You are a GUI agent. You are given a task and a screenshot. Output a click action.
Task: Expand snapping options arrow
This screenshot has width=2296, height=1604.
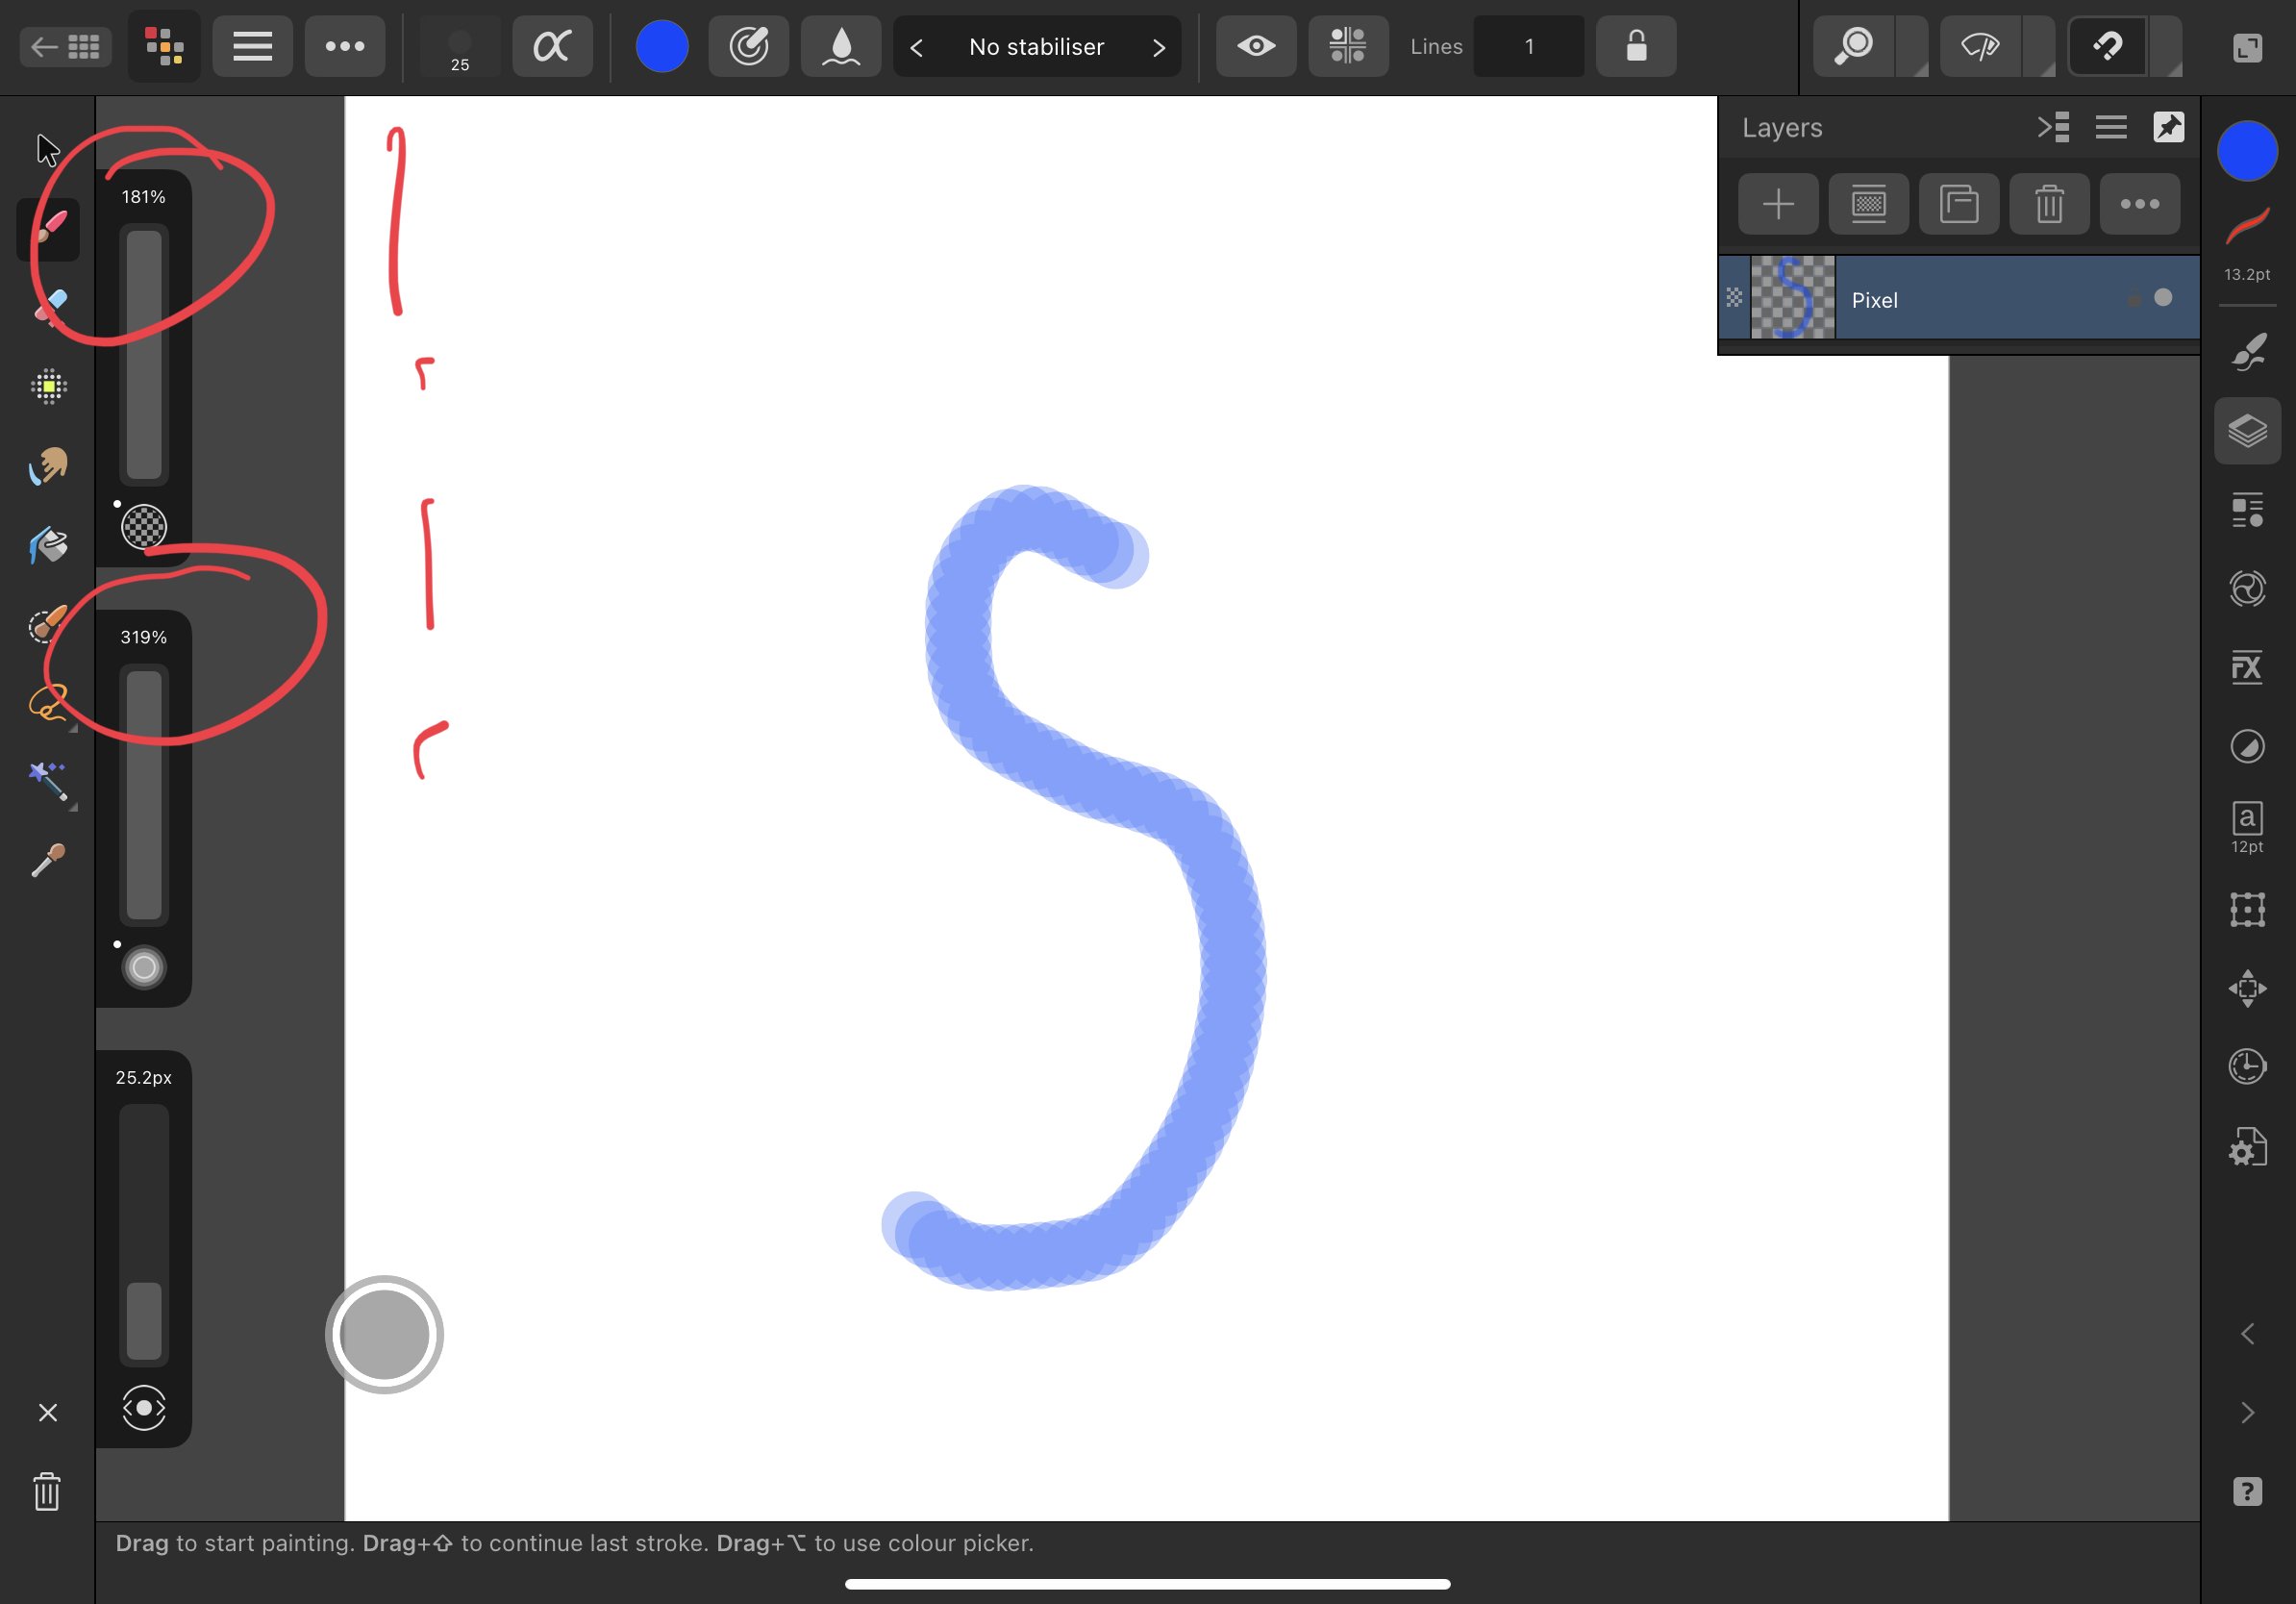click(x=2166, y=46)
